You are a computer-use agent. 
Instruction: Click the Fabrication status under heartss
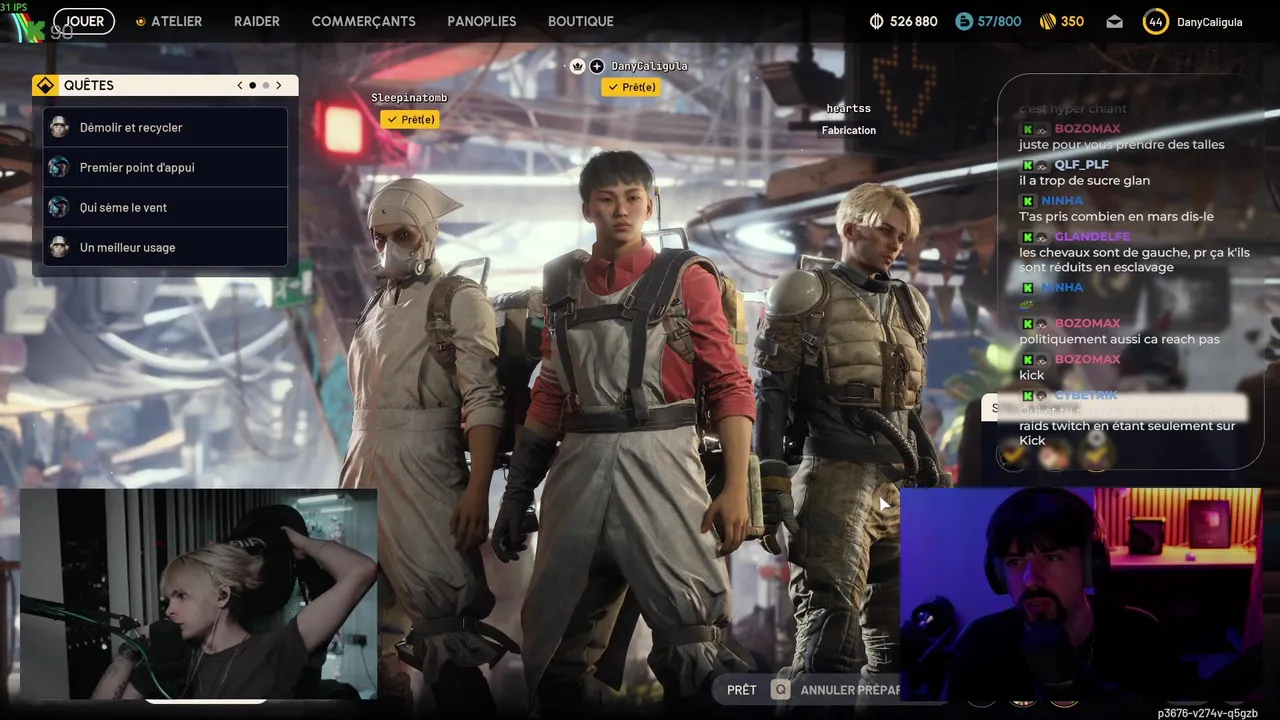pos(849,130)
